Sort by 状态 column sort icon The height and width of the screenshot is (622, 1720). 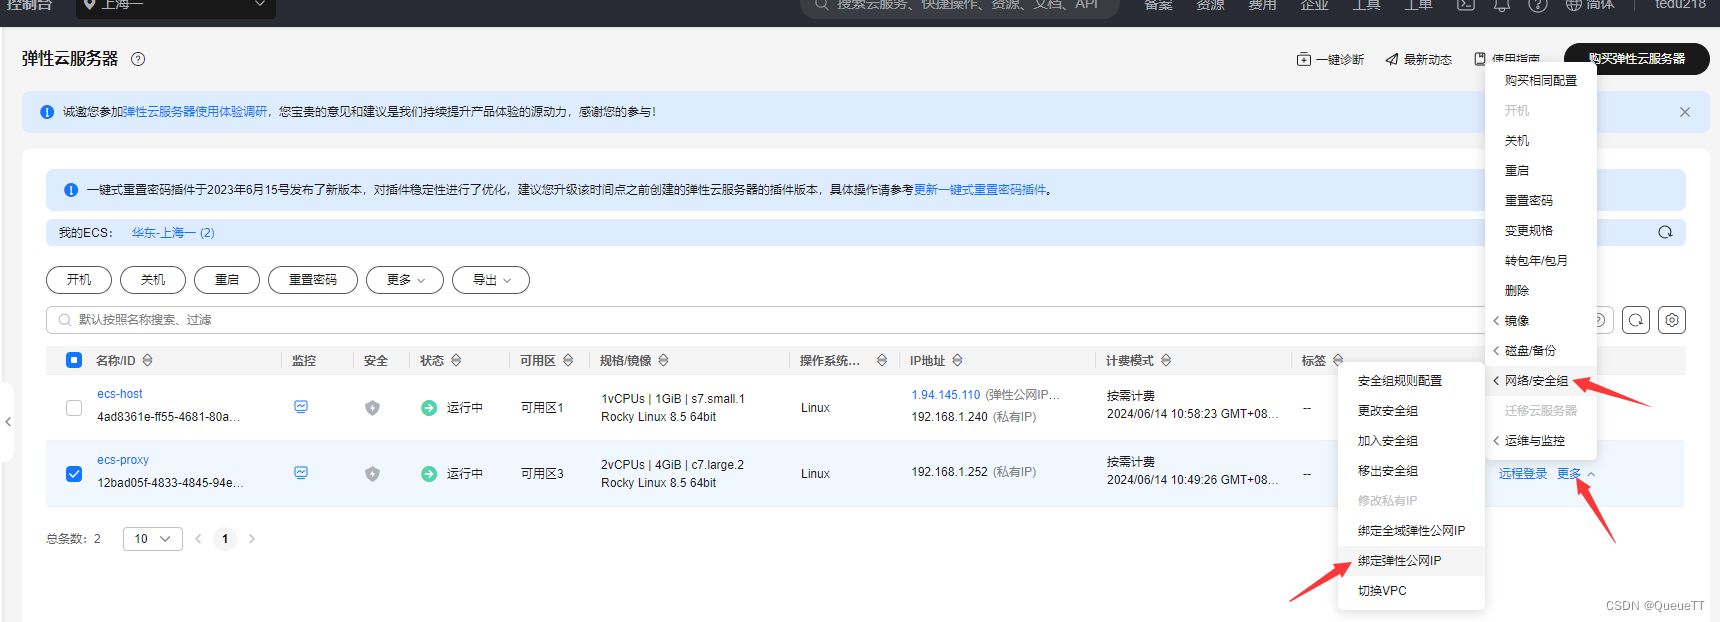click(456, 360)
